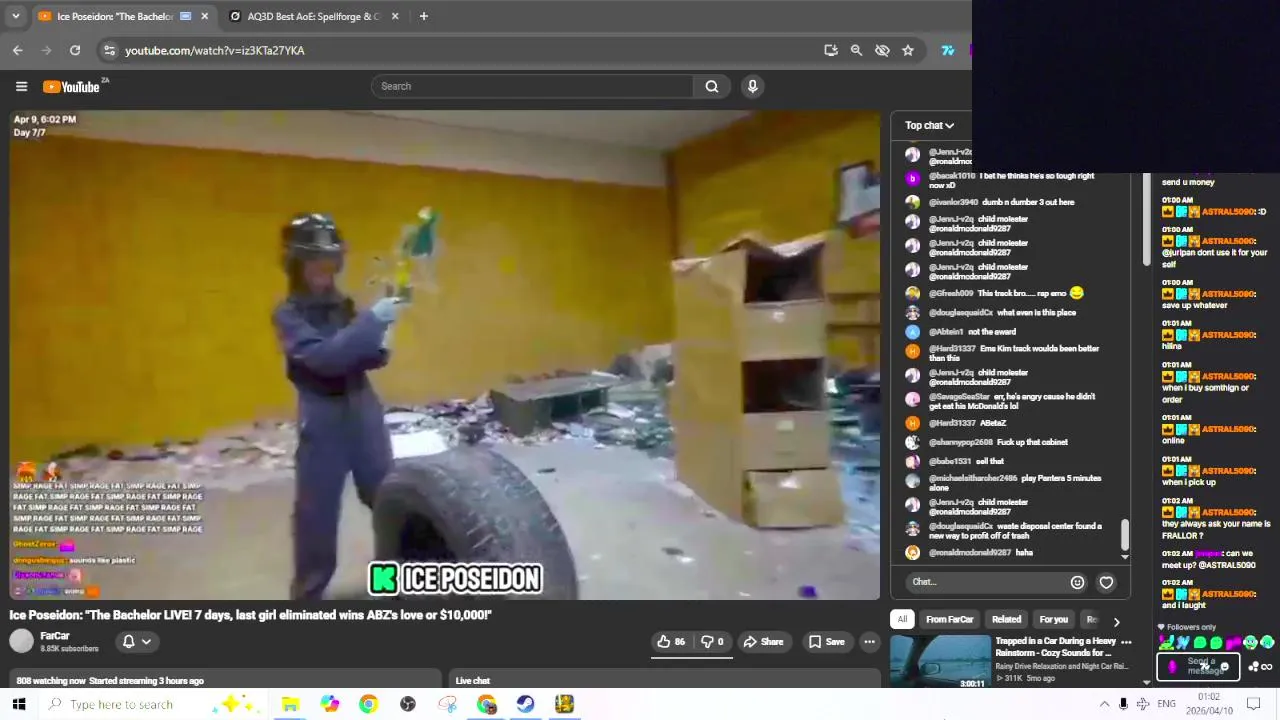Open Steam from the taskbar
The width and height of the screenshot is (1280, 720).
tap(525, 704)
